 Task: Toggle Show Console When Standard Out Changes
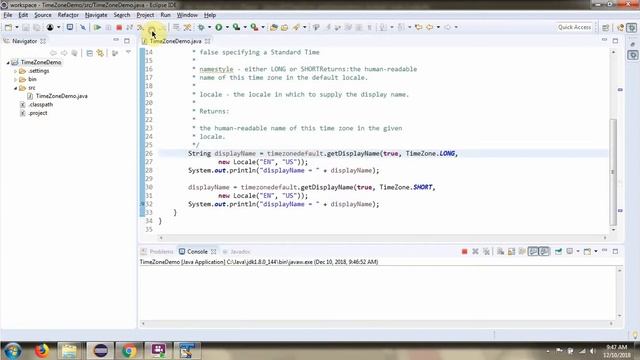[533, 251]
